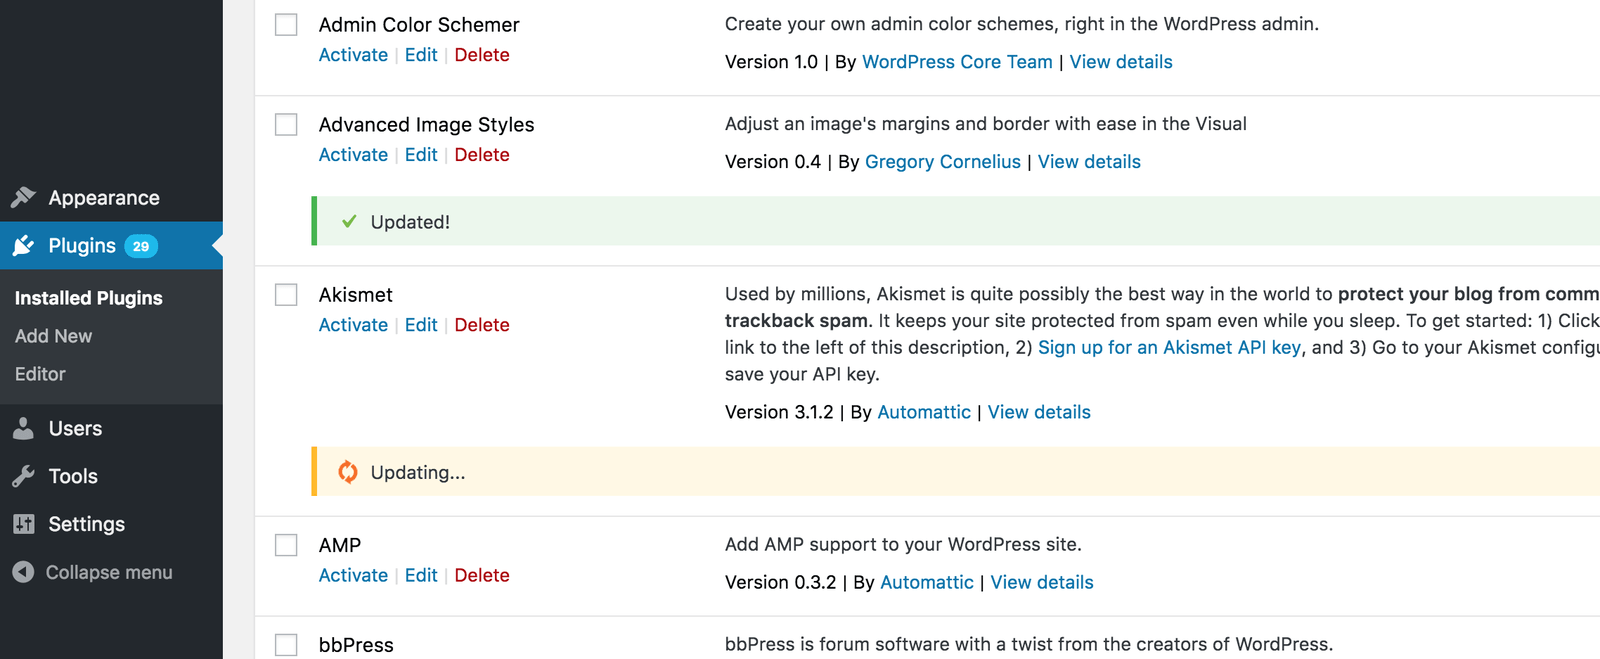Click the bbPress plugin name
Viewport: 1600px width, 659px height.
356,645
